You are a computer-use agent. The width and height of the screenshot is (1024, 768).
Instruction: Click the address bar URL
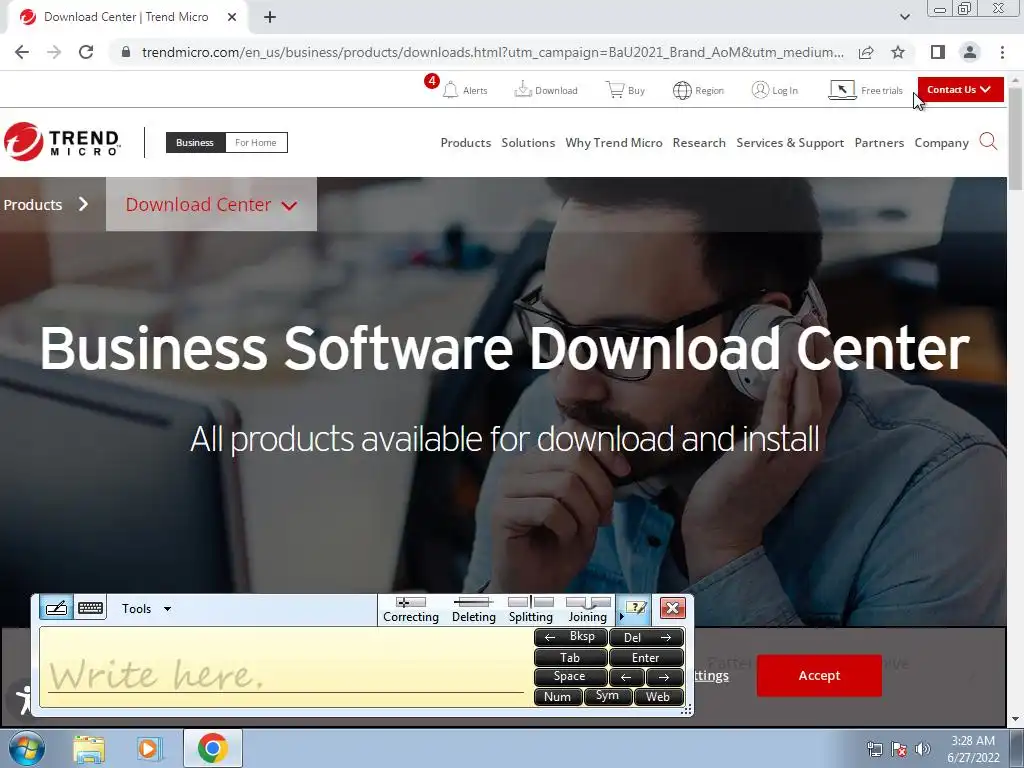coord(492,52)
